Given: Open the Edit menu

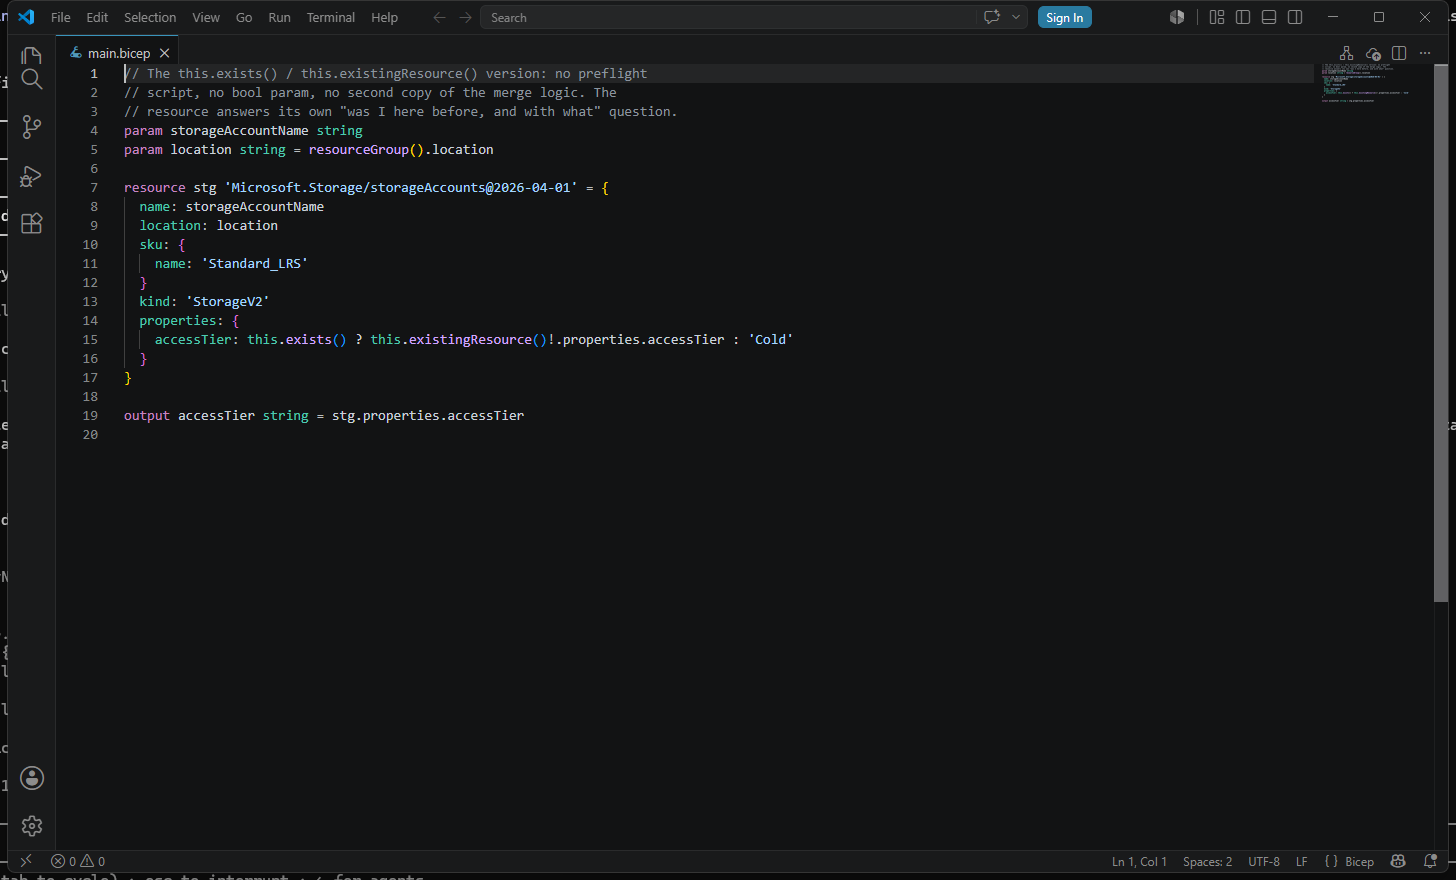Looking at the screenshot, I should click(97, 17).
